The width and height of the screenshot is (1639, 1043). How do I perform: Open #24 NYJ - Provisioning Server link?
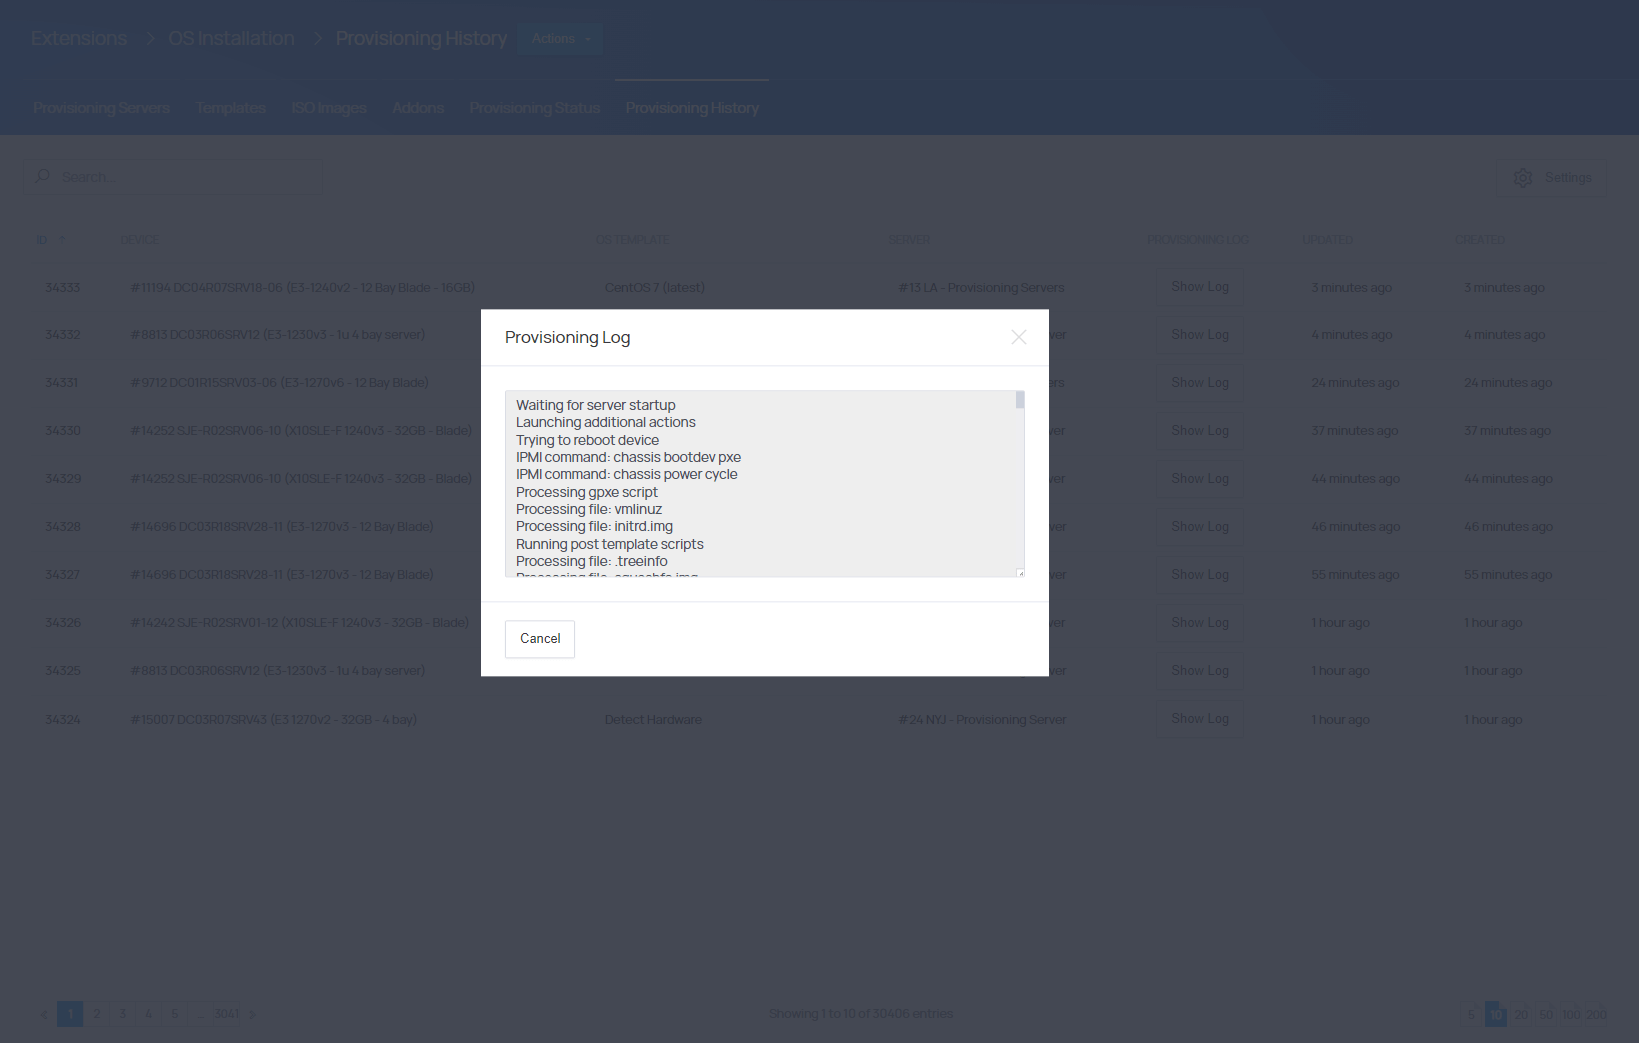click(982, 720)
